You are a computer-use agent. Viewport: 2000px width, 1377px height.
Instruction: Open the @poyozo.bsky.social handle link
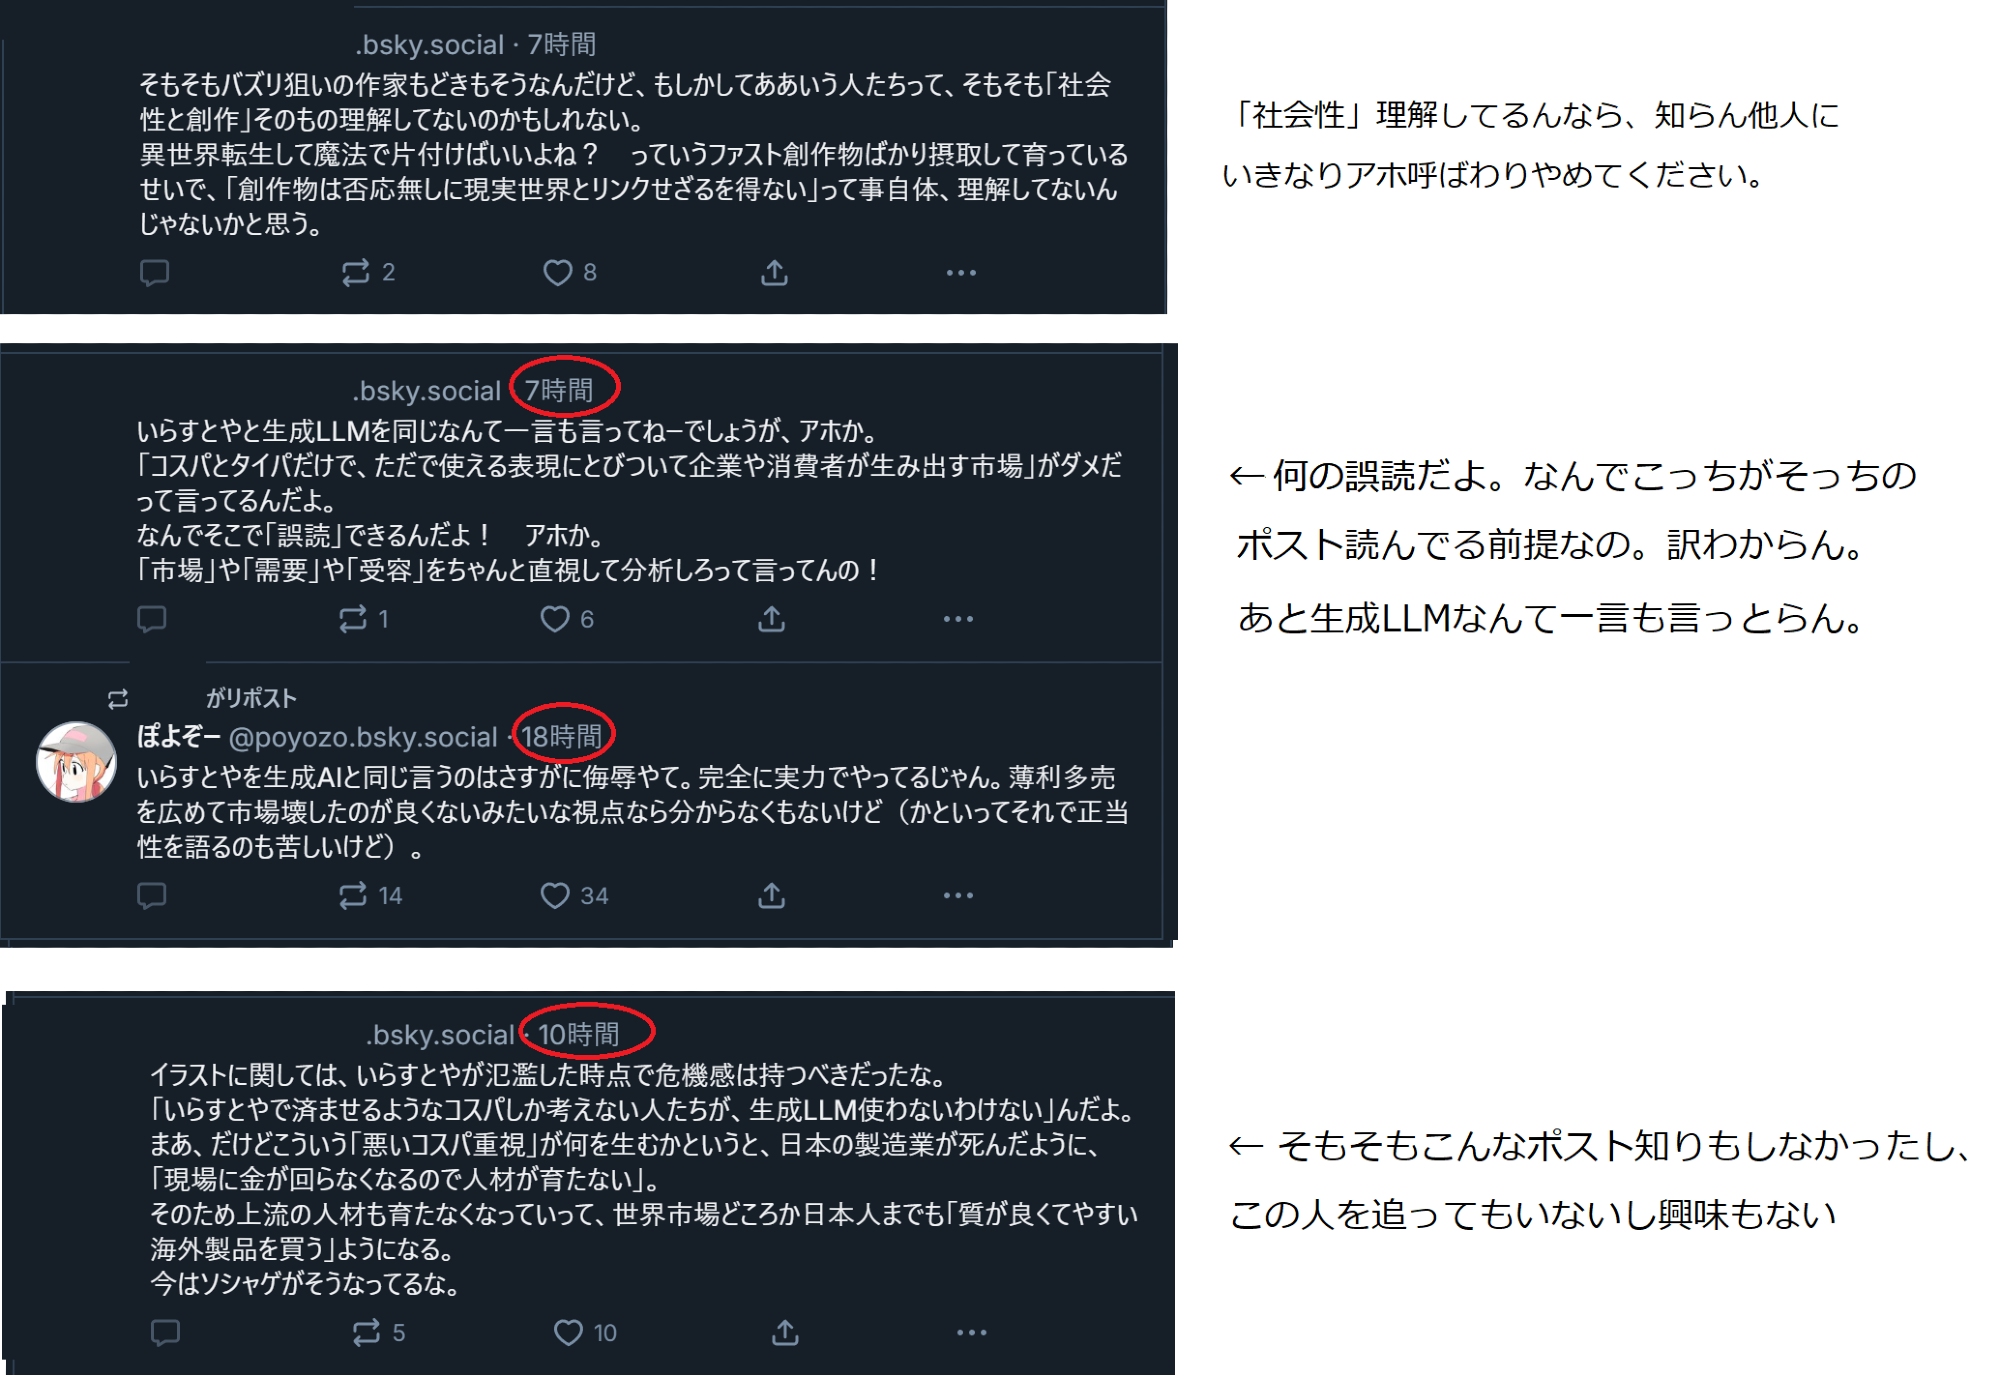[x=363, y=737]
